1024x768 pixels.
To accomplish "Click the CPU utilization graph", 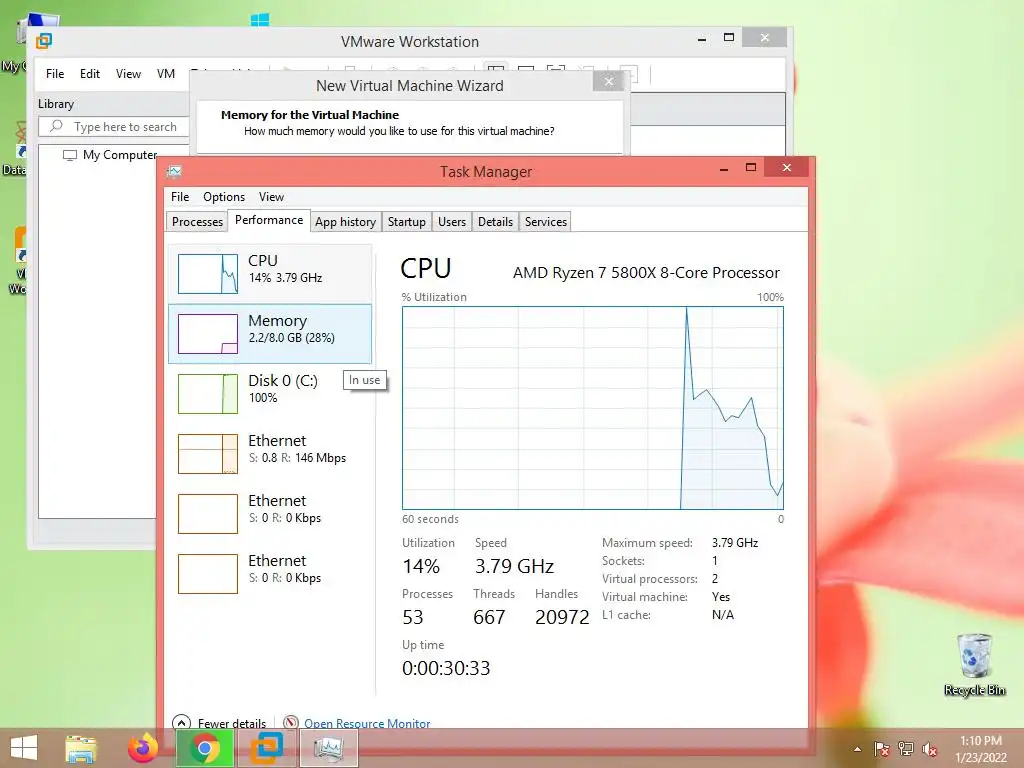I will 592,408.
